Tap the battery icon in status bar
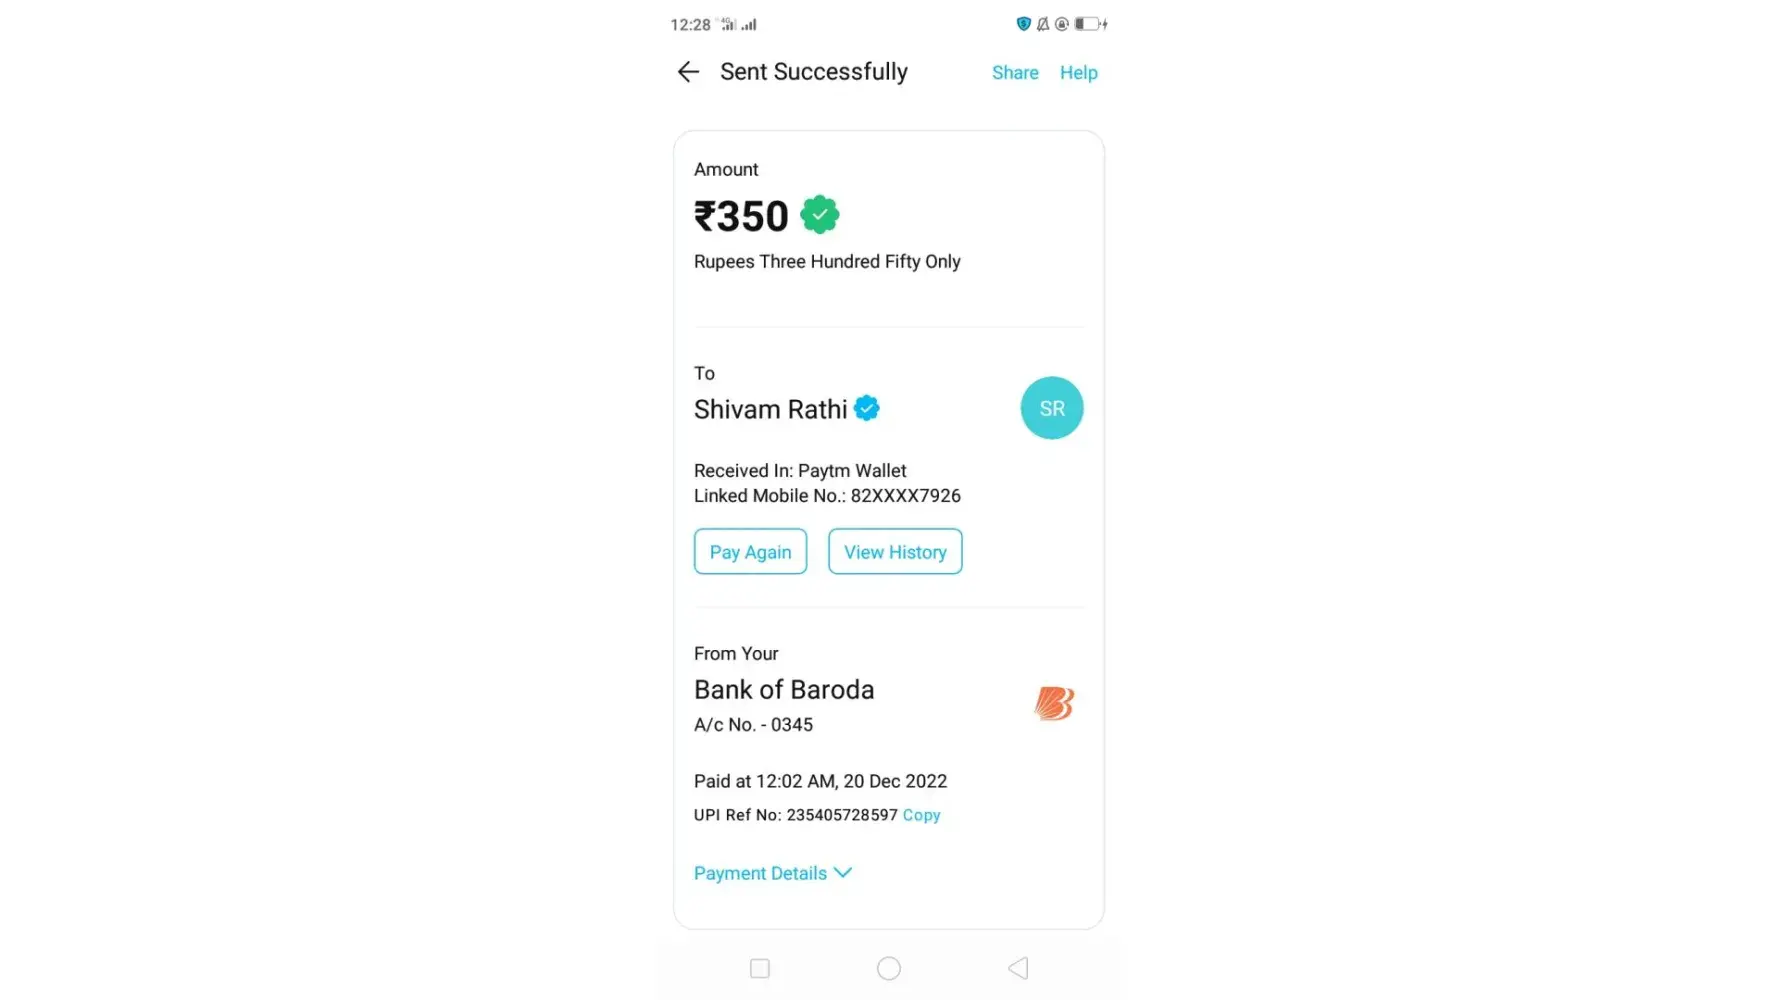The width and height of the screenshot is (1778, 1000). point(1088,24)
